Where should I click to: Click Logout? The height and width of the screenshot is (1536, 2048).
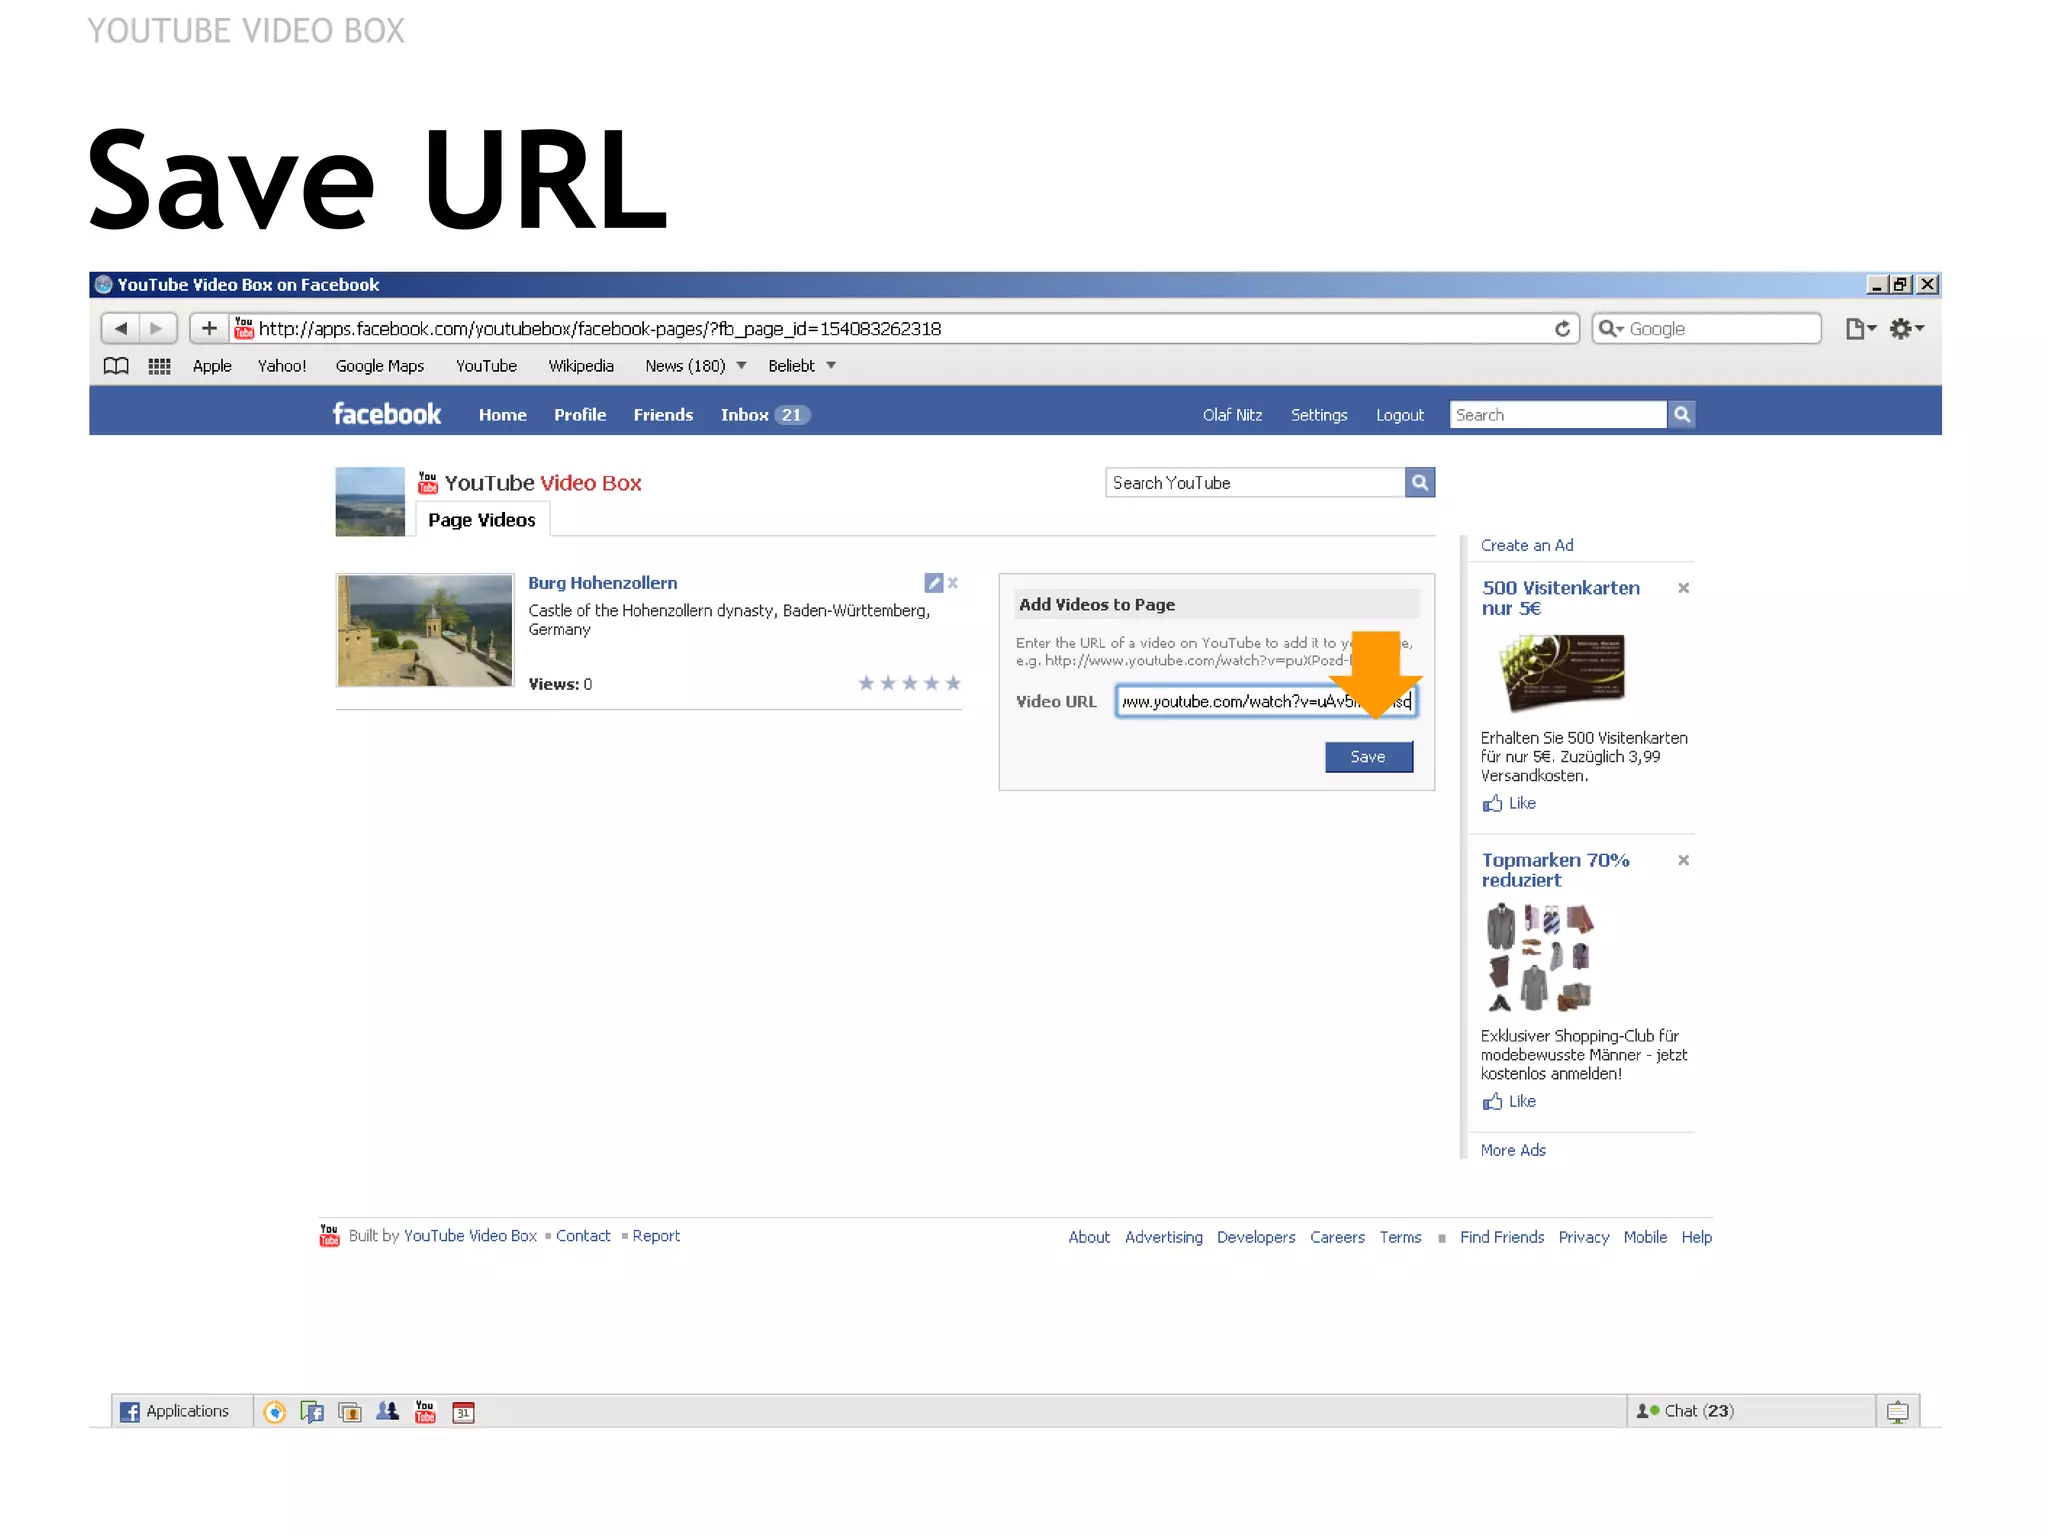coord(1399,415)
